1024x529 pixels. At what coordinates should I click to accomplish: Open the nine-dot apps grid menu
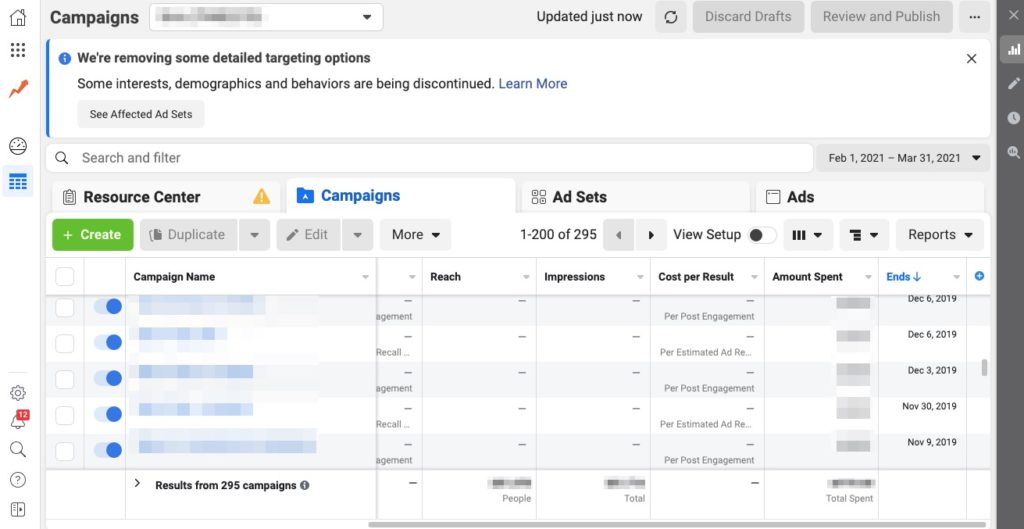pyautogui.click(x=17, y=50)
